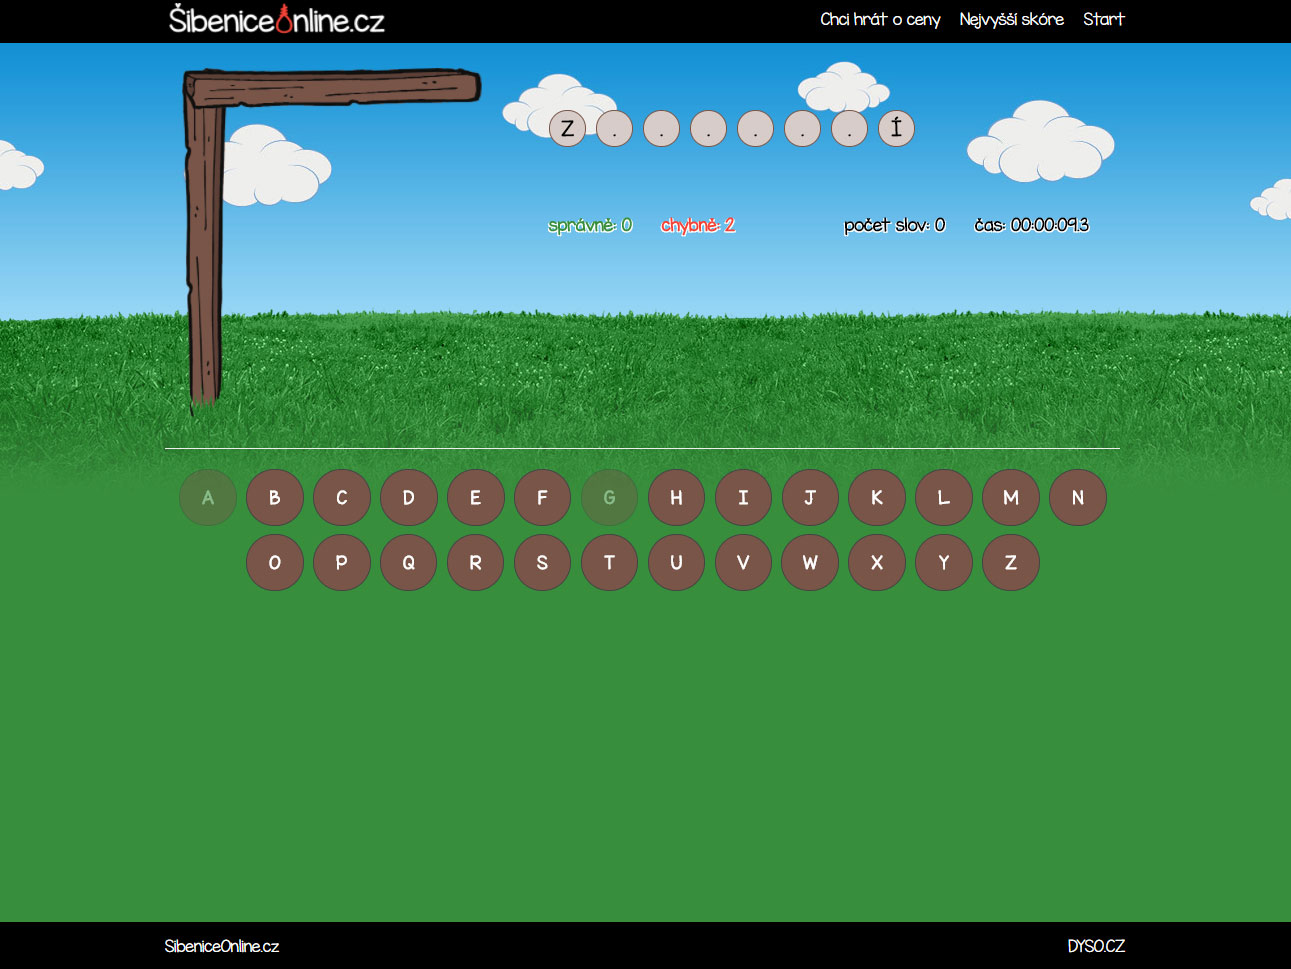Click the letter S button

[543, 562]
